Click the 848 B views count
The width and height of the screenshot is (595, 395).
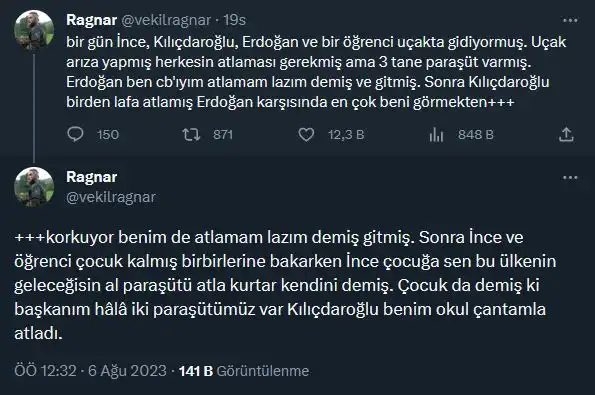(x=476, y=135)
